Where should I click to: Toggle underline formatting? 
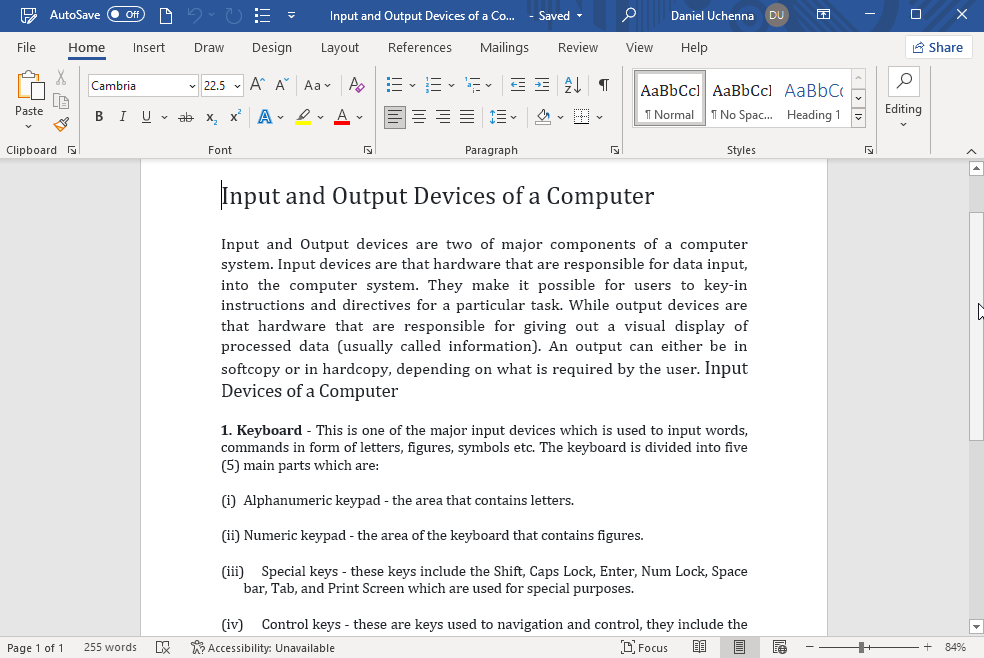tap(144, 117)
